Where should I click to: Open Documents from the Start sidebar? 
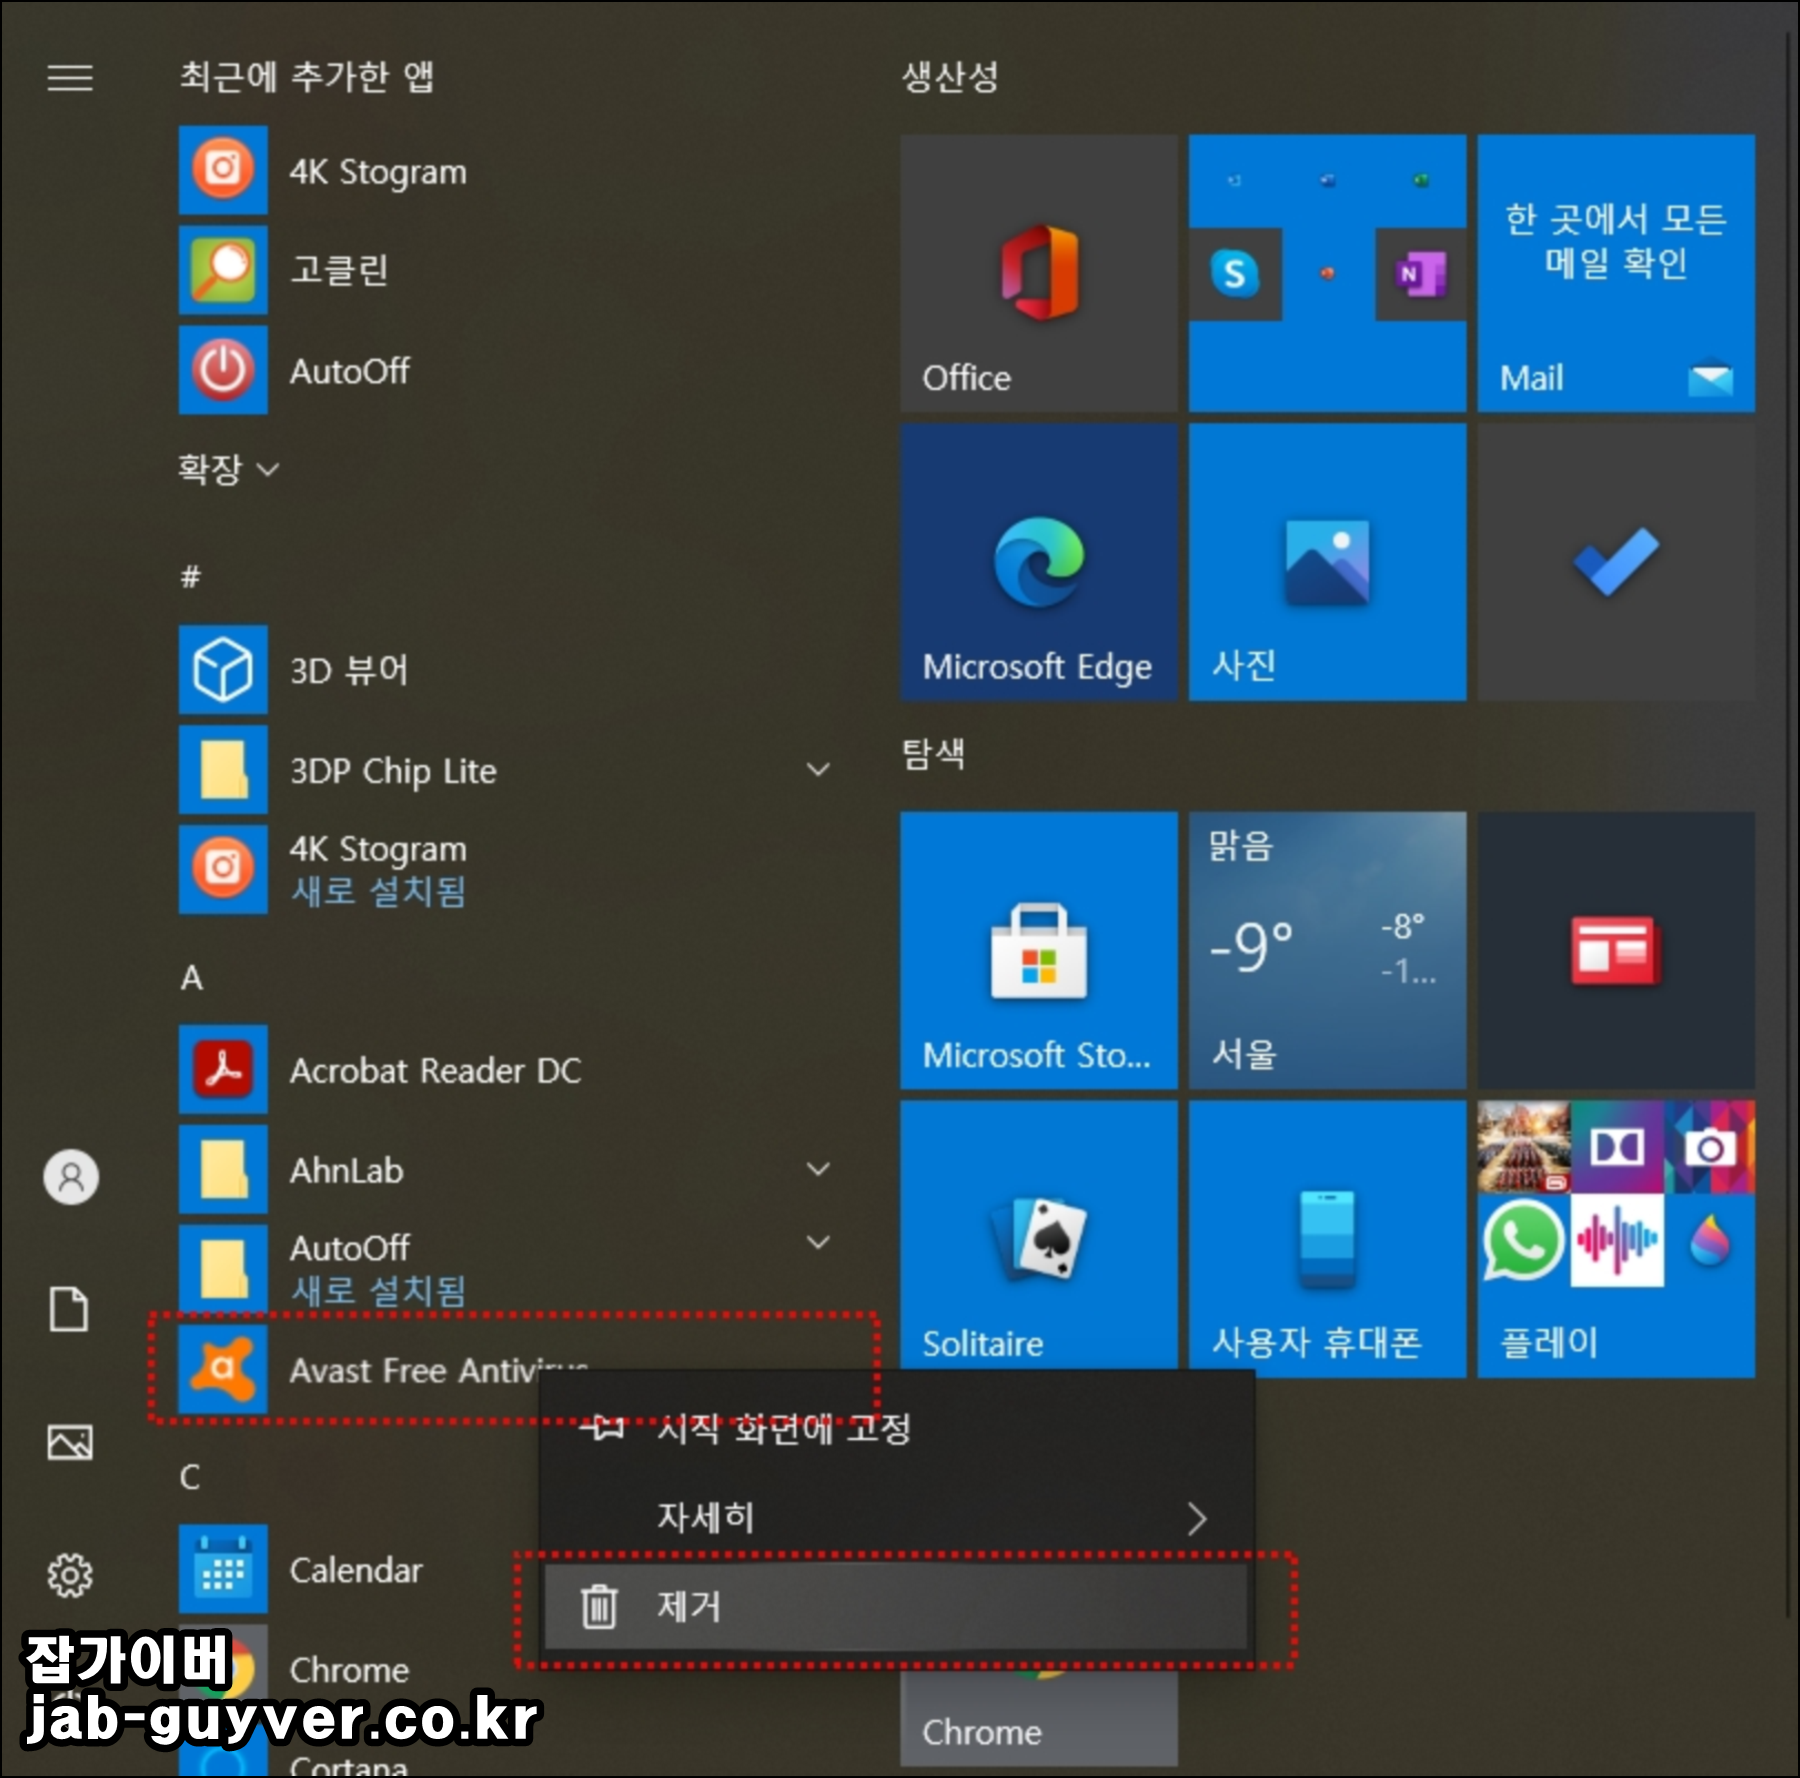click(x=70, y=1309)
